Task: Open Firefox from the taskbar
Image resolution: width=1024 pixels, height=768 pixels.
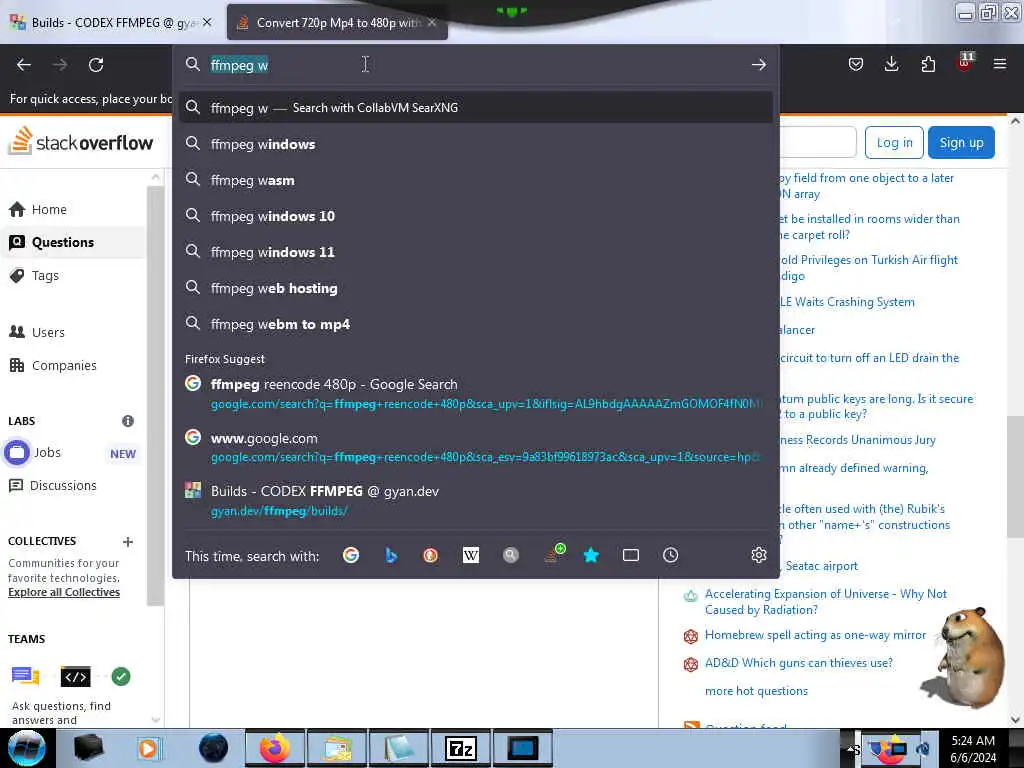Action: click(275, 748)
